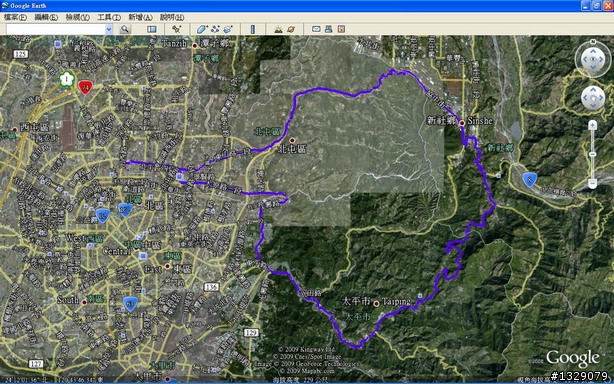Click the Tanzih place marker dot
614x384 pixels.
195,46
